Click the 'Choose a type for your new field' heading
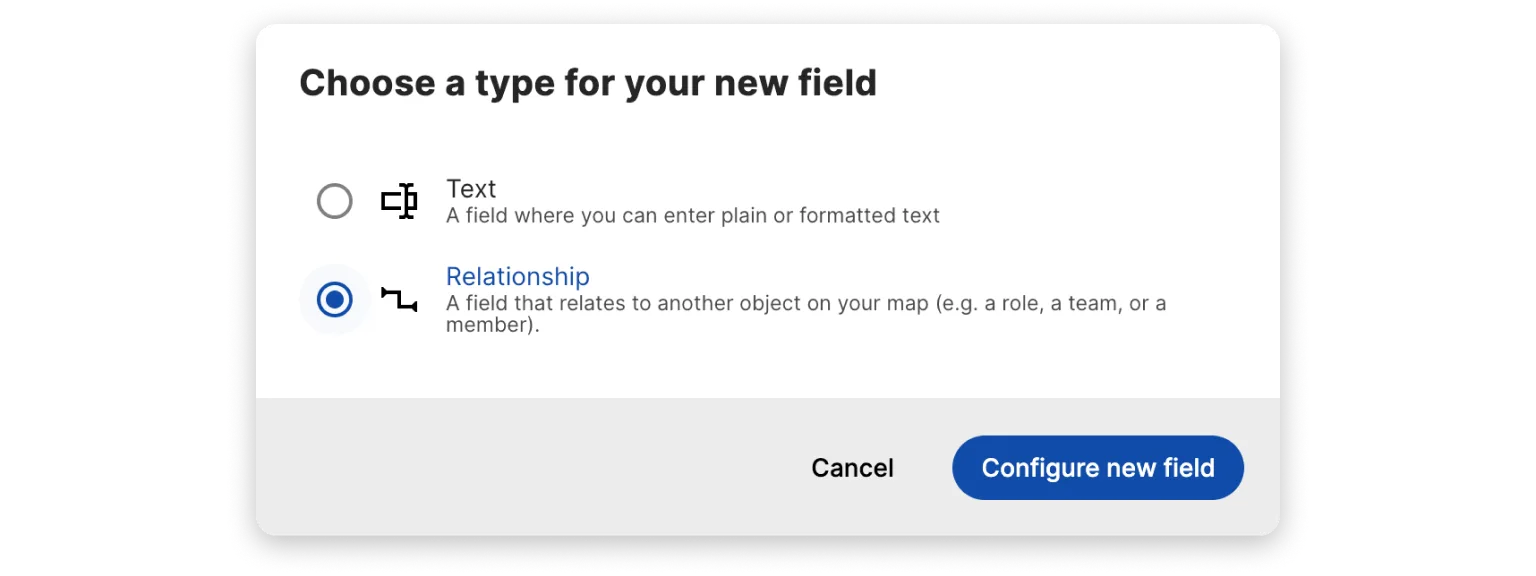Screen dimensions: 1536x576 [x=587, y=83]
